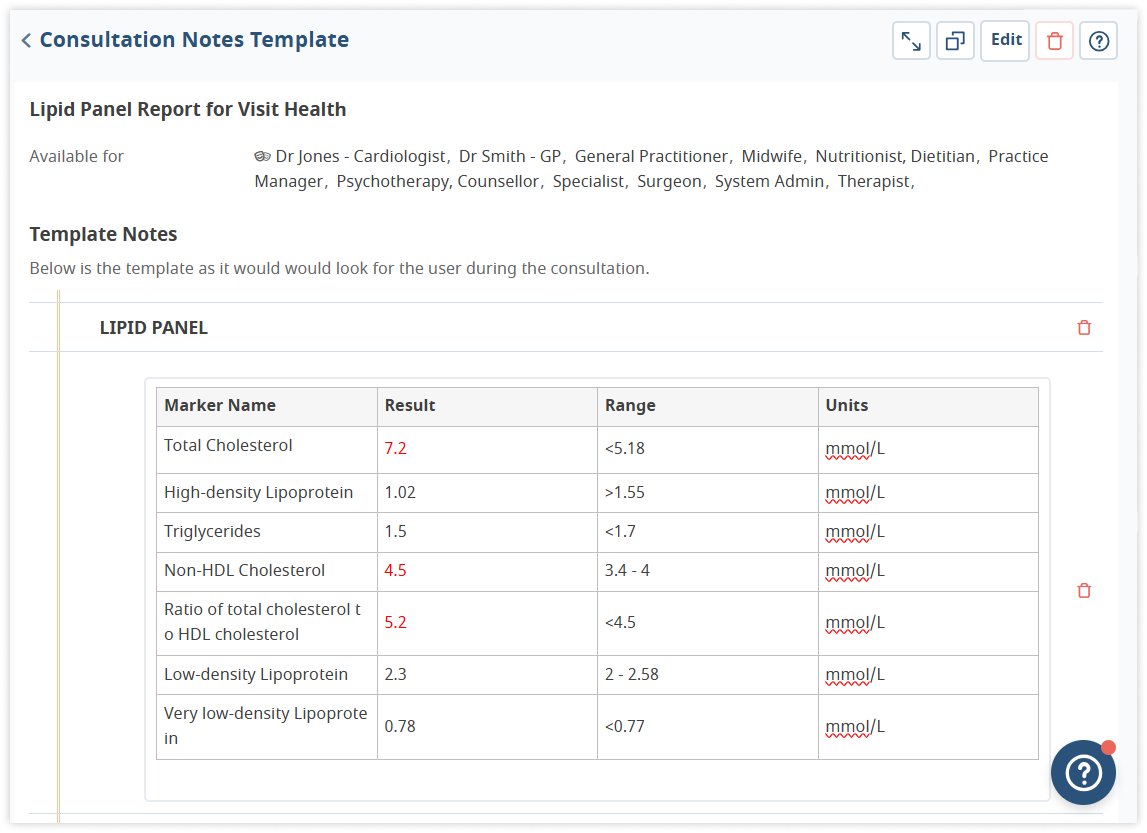Click the <4.5 range value
1147x833 pixels.
[x=620, y=622]
